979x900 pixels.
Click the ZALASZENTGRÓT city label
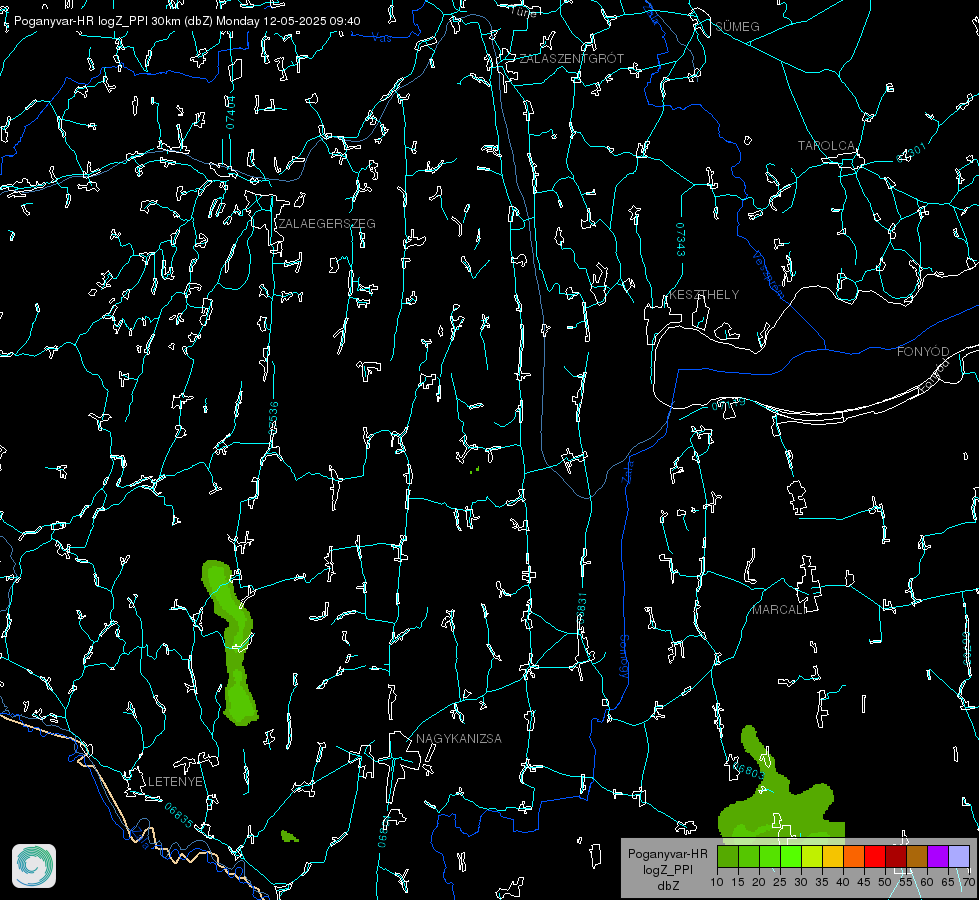pos(571,59)
